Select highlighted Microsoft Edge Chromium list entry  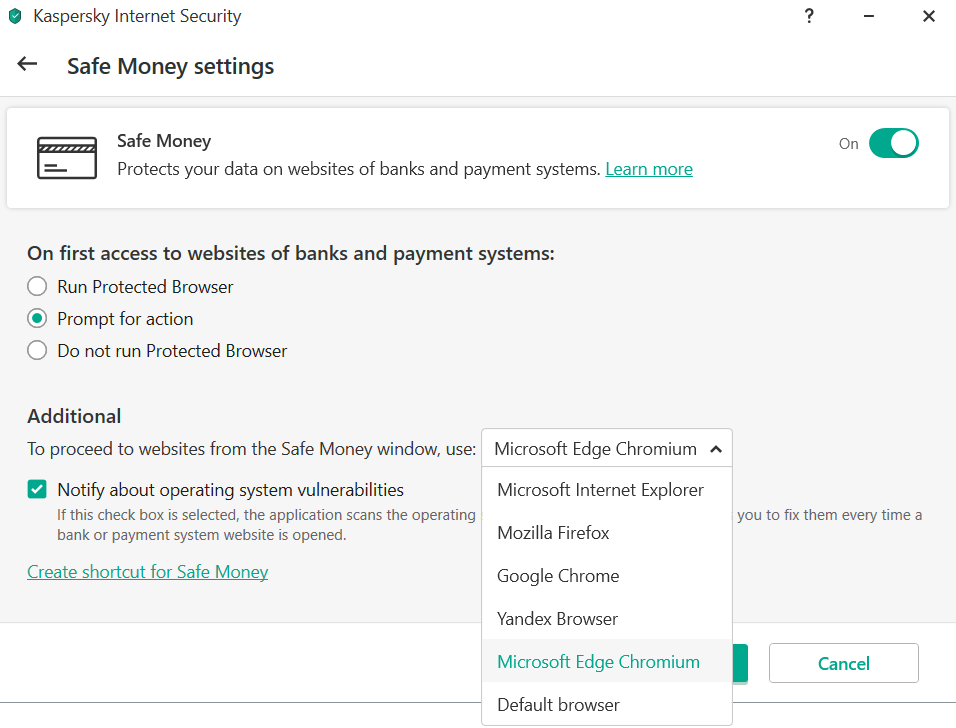click(598, 662)
